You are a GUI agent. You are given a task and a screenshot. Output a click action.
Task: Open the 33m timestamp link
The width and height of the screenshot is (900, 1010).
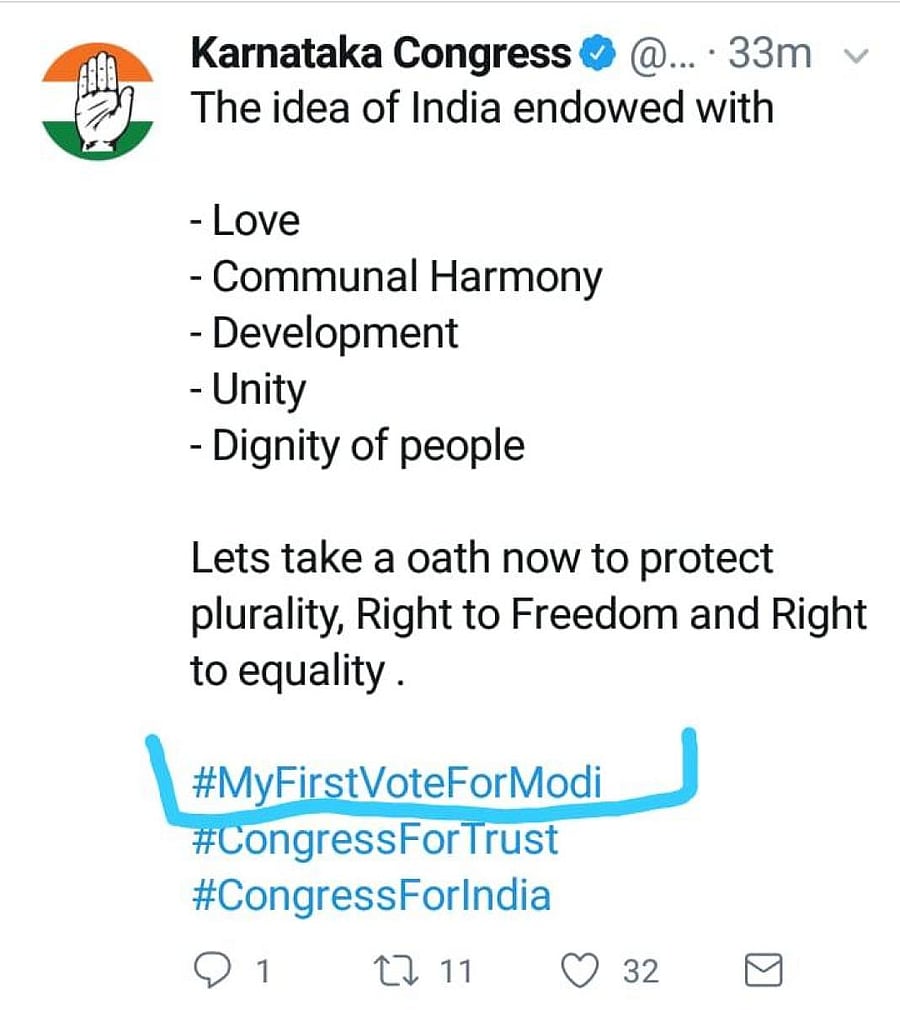[x=768, y=55]
